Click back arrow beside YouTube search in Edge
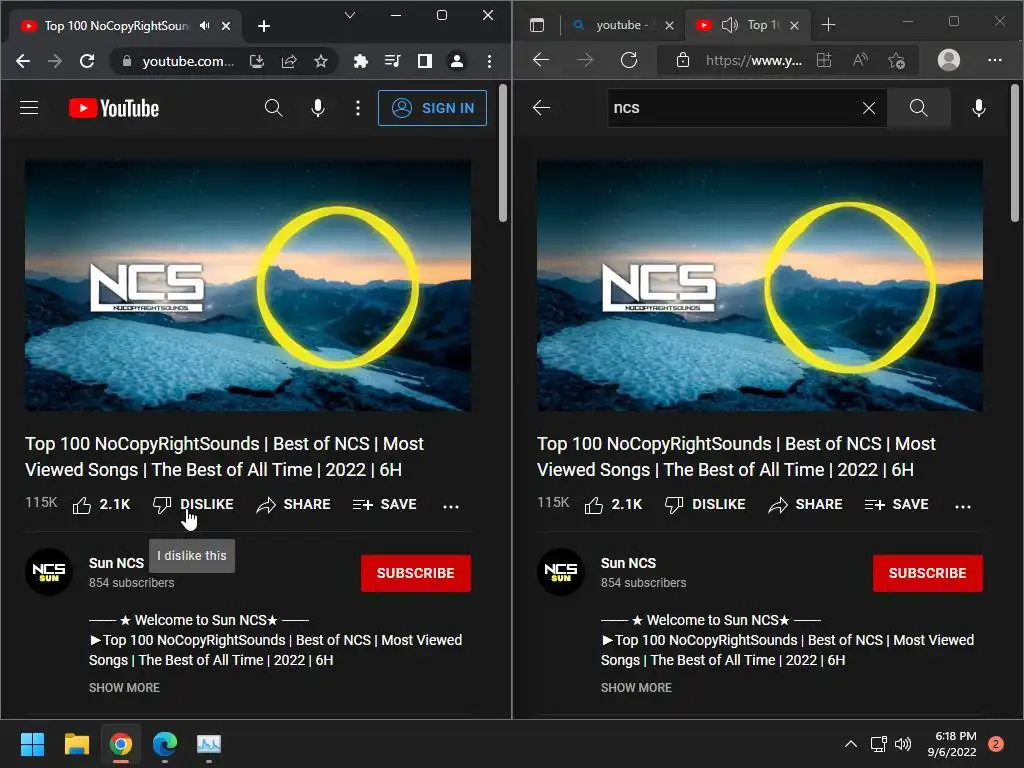The width and height of the screenshot is (1024, 768). coord(541,108)
